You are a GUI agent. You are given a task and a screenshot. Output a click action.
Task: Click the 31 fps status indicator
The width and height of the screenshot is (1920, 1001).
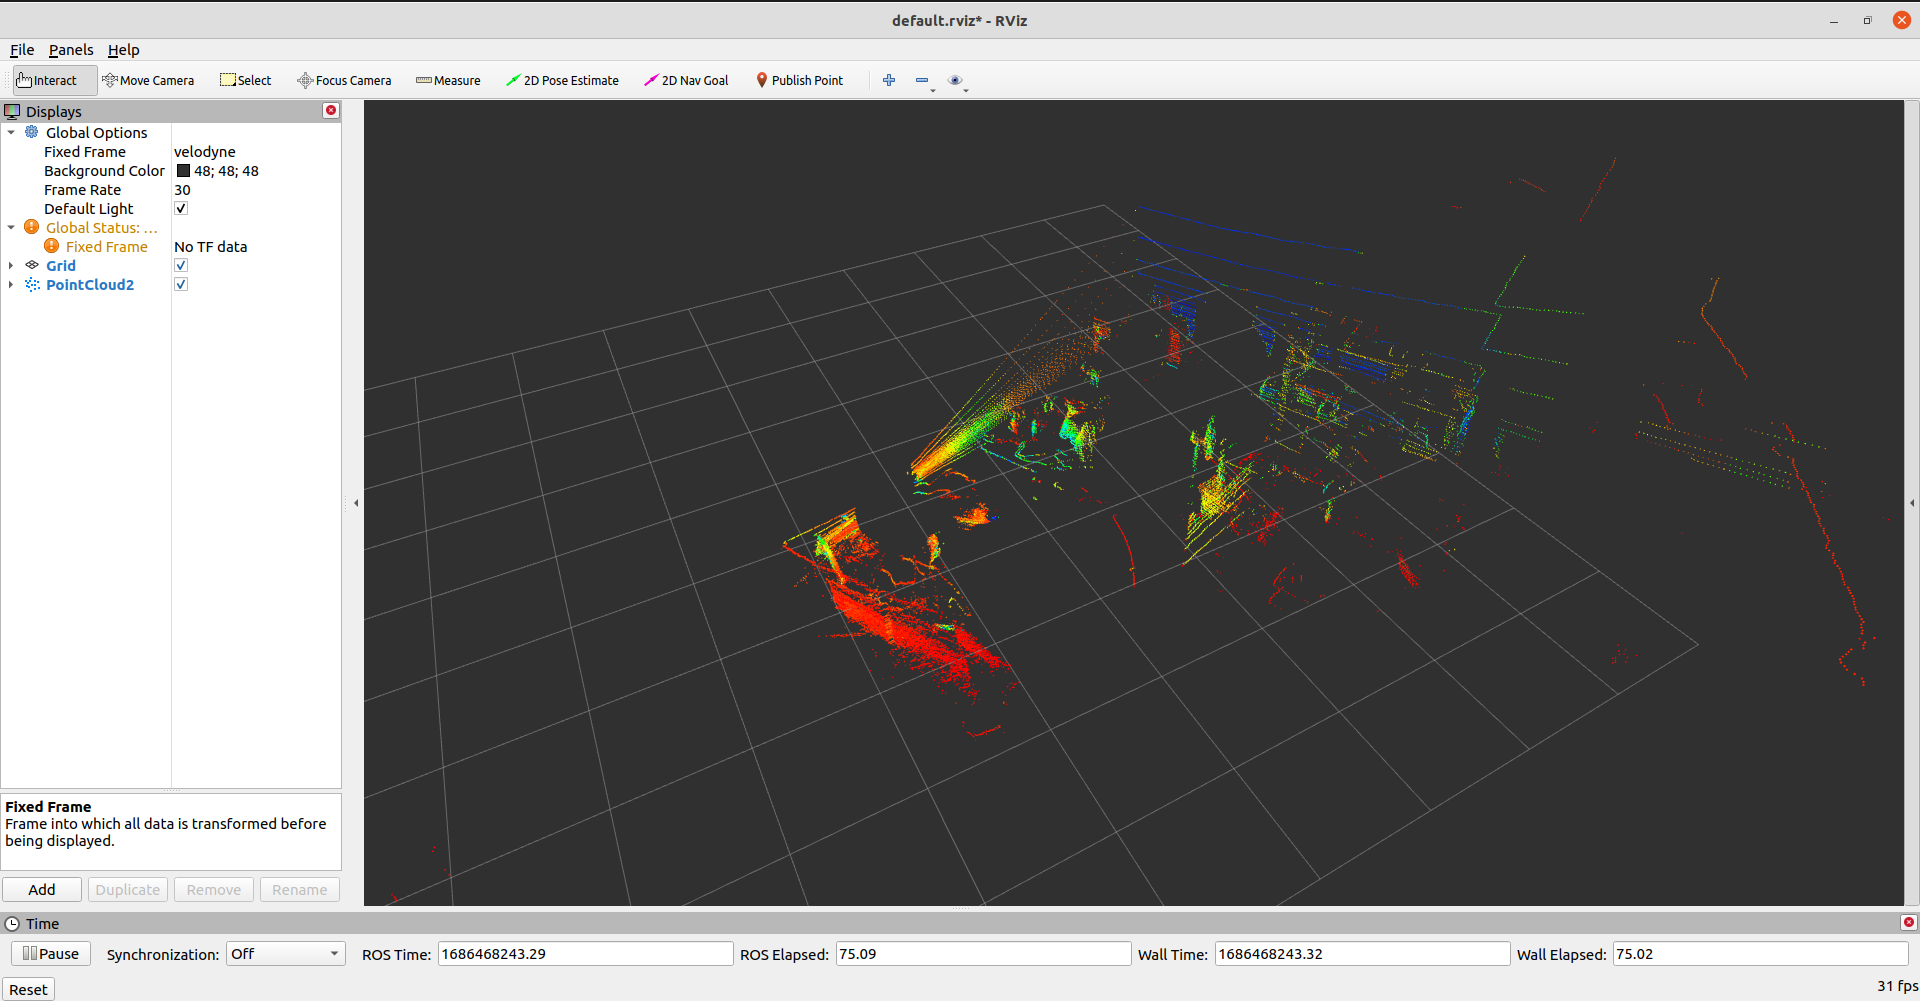click(1897, 986)
